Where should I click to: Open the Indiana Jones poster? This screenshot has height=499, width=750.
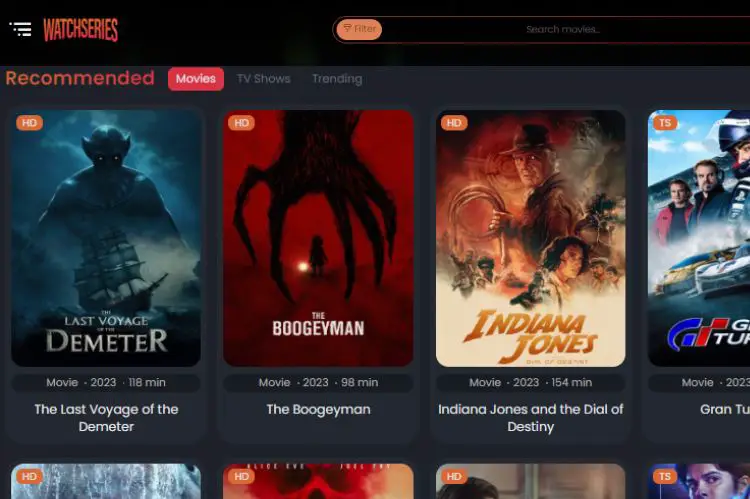click(530, 238)
